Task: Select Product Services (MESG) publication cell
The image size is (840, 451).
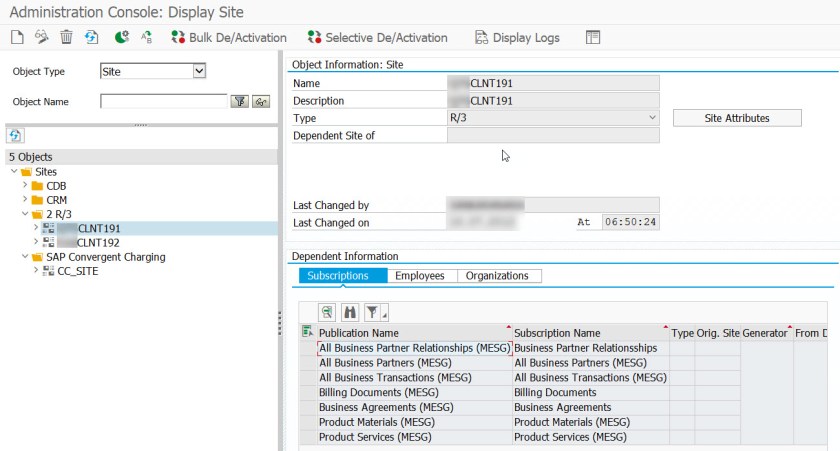Action: pyautogui.click(x=414, y=437)
